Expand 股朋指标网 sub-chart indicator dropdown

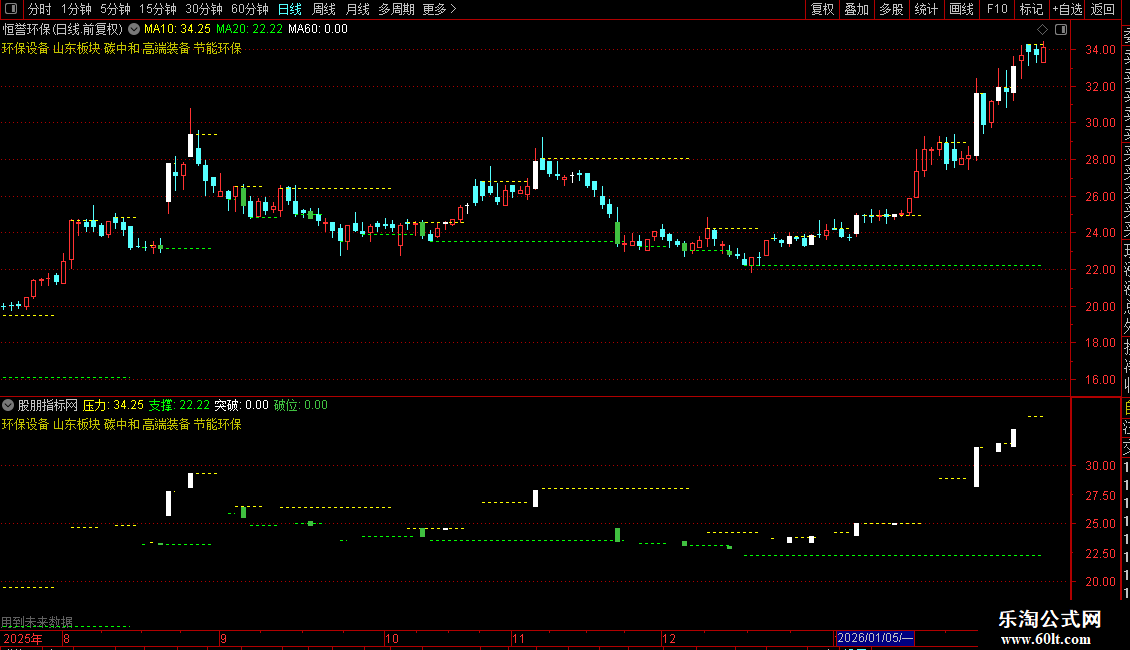[8, 405]
